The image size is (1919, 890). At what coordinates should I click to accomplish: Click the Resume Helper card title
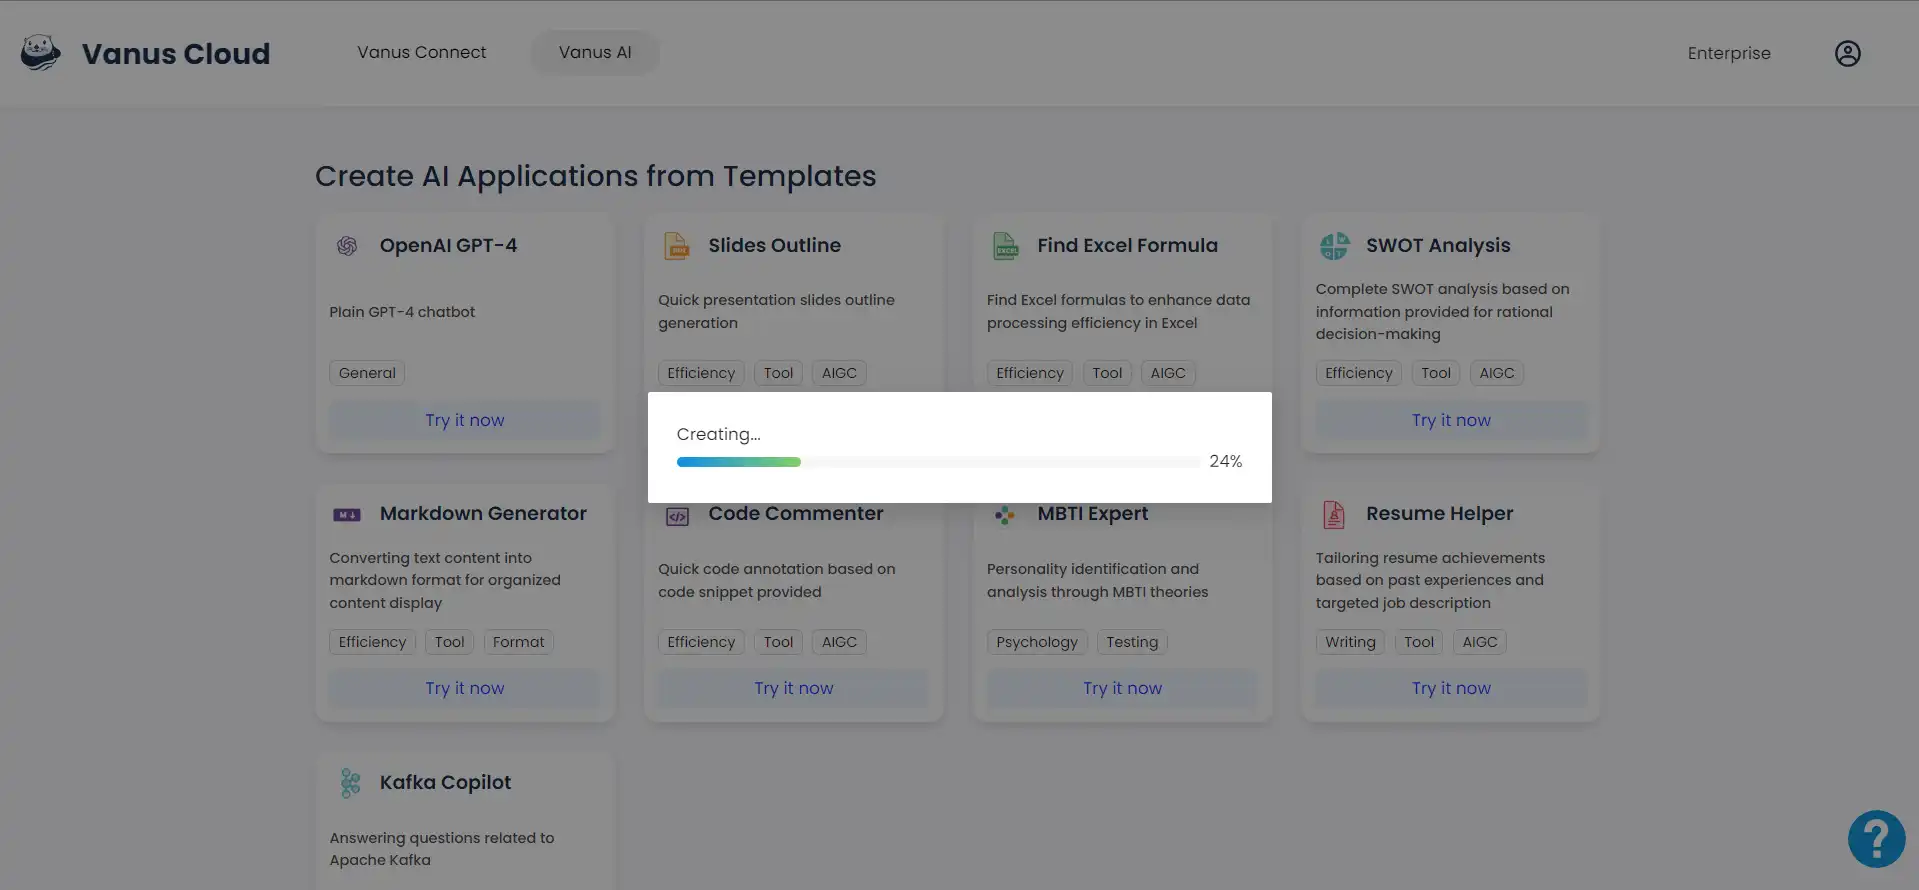tap(1439, 513)
